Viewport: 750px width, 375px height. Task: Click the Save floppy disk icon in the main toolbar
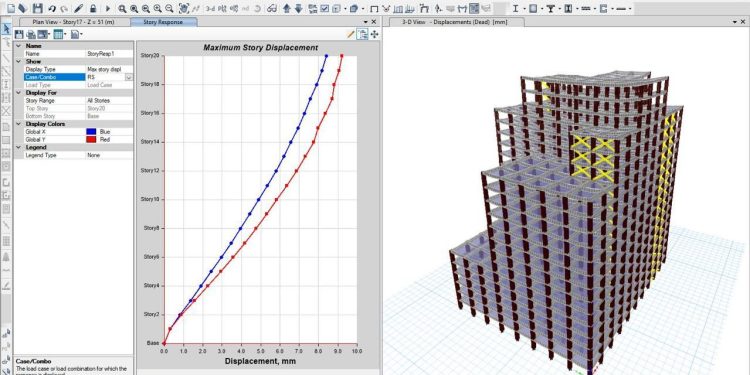[x=38, y=9]
